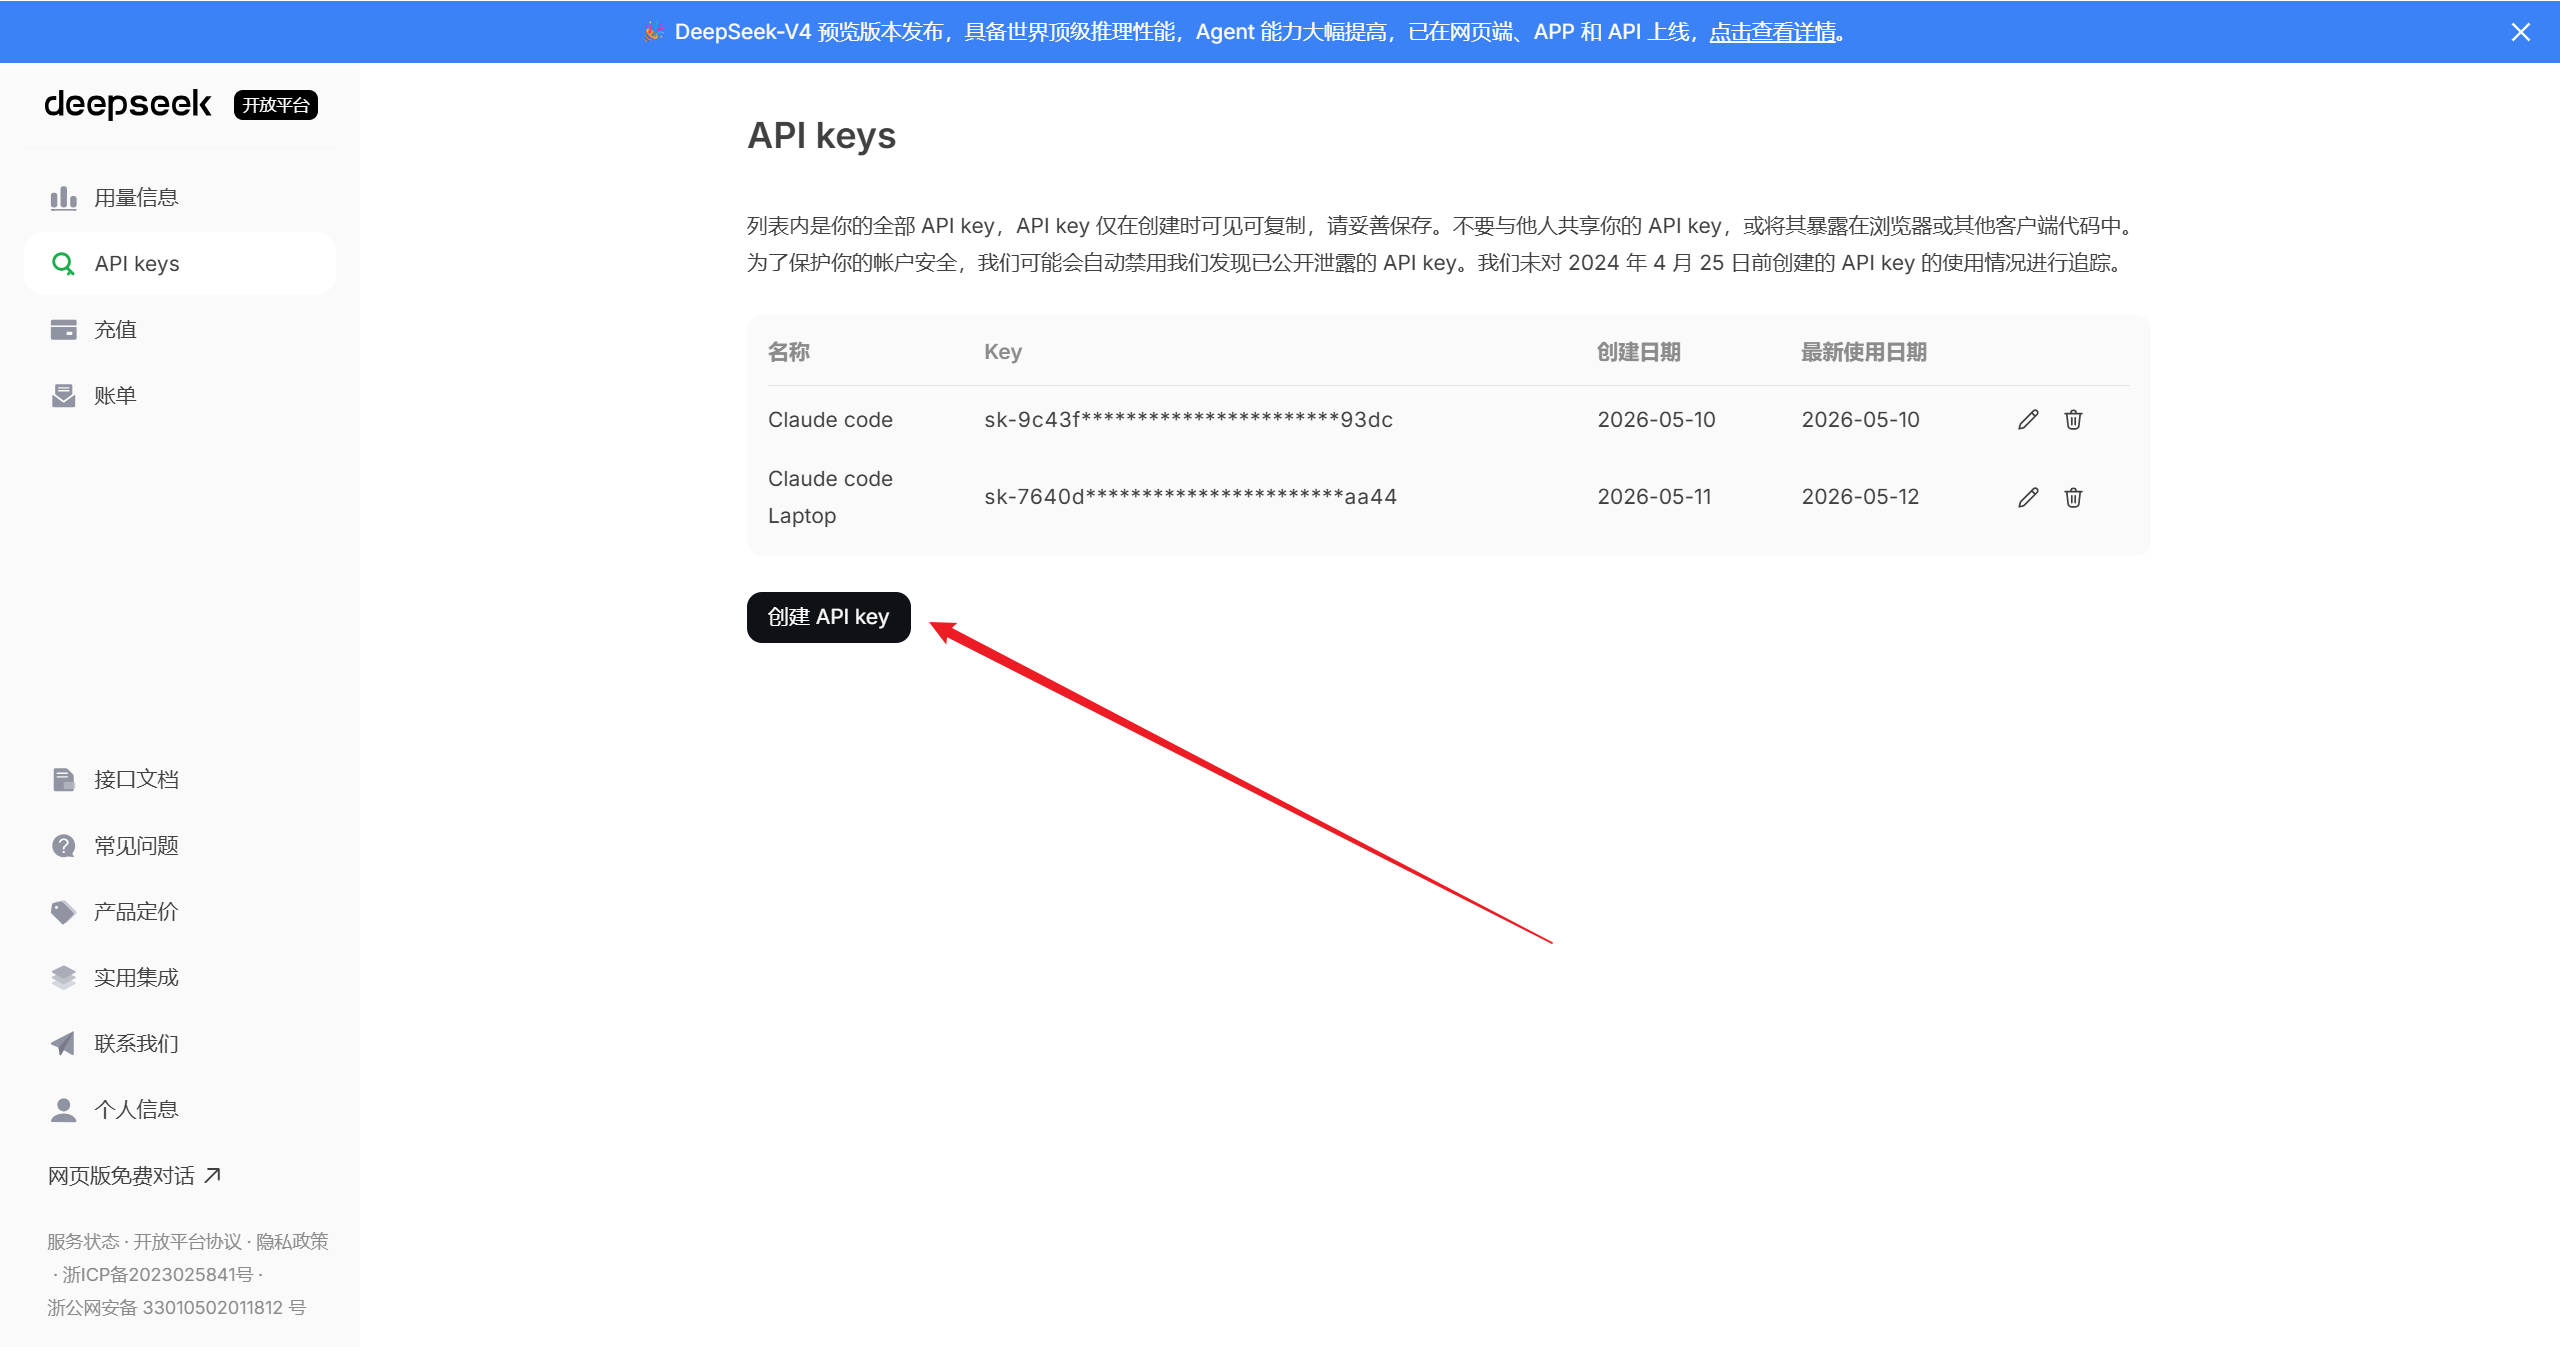
Task: Open 实用集成 integrations page
Action: coord(180,978)
